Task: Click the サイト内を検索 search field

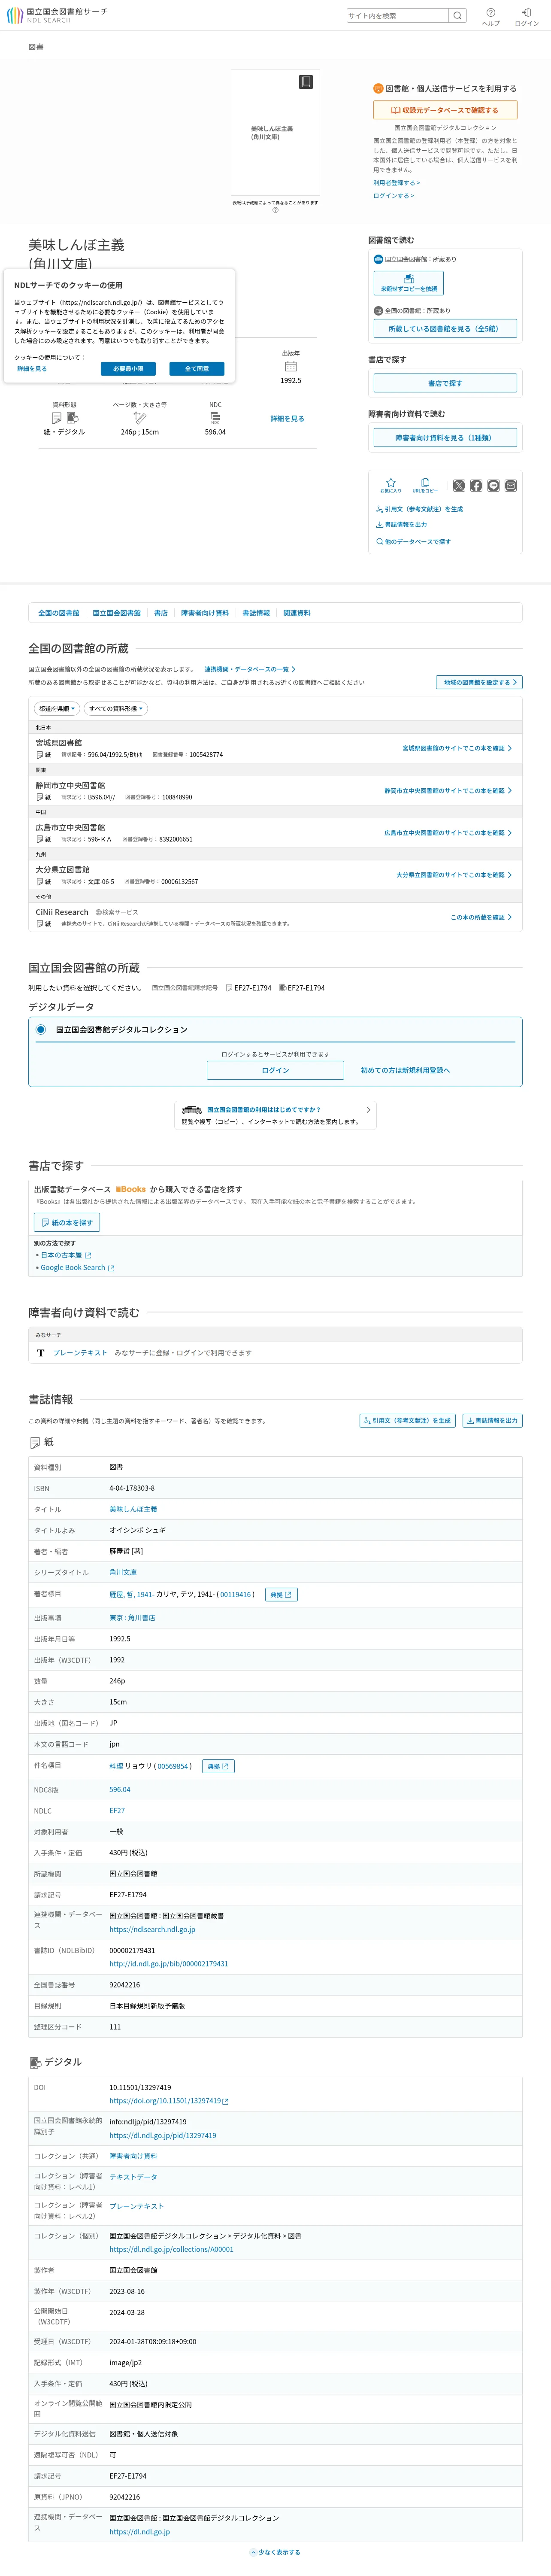Action: point(397,15)
